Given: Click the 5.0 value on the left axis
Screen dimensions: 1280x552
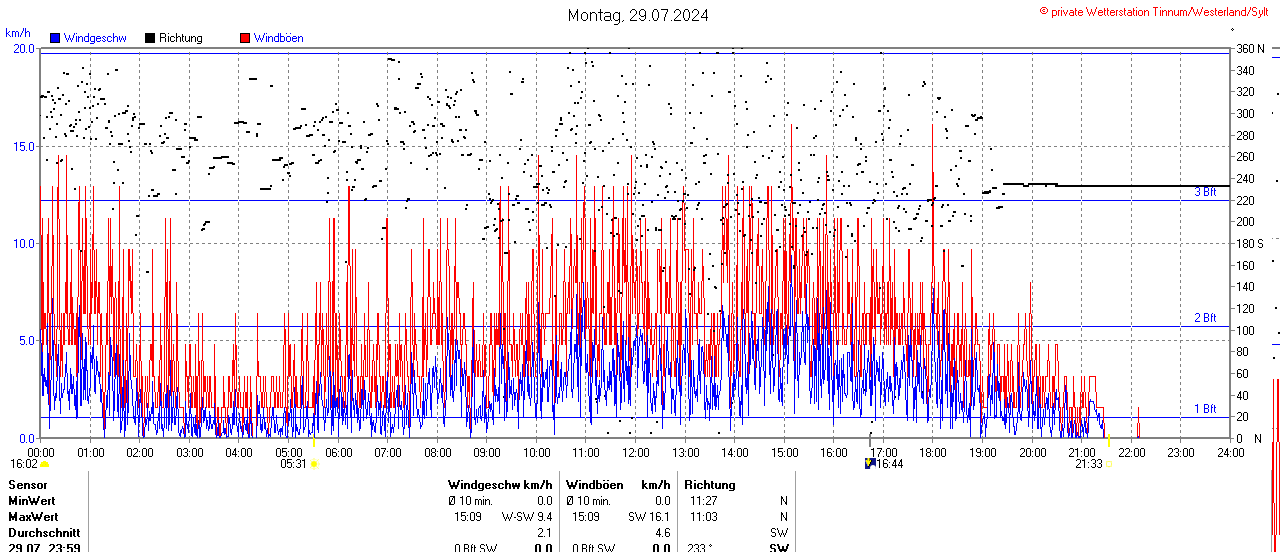Looking at the screenshot, I should (x=27, y=340).
